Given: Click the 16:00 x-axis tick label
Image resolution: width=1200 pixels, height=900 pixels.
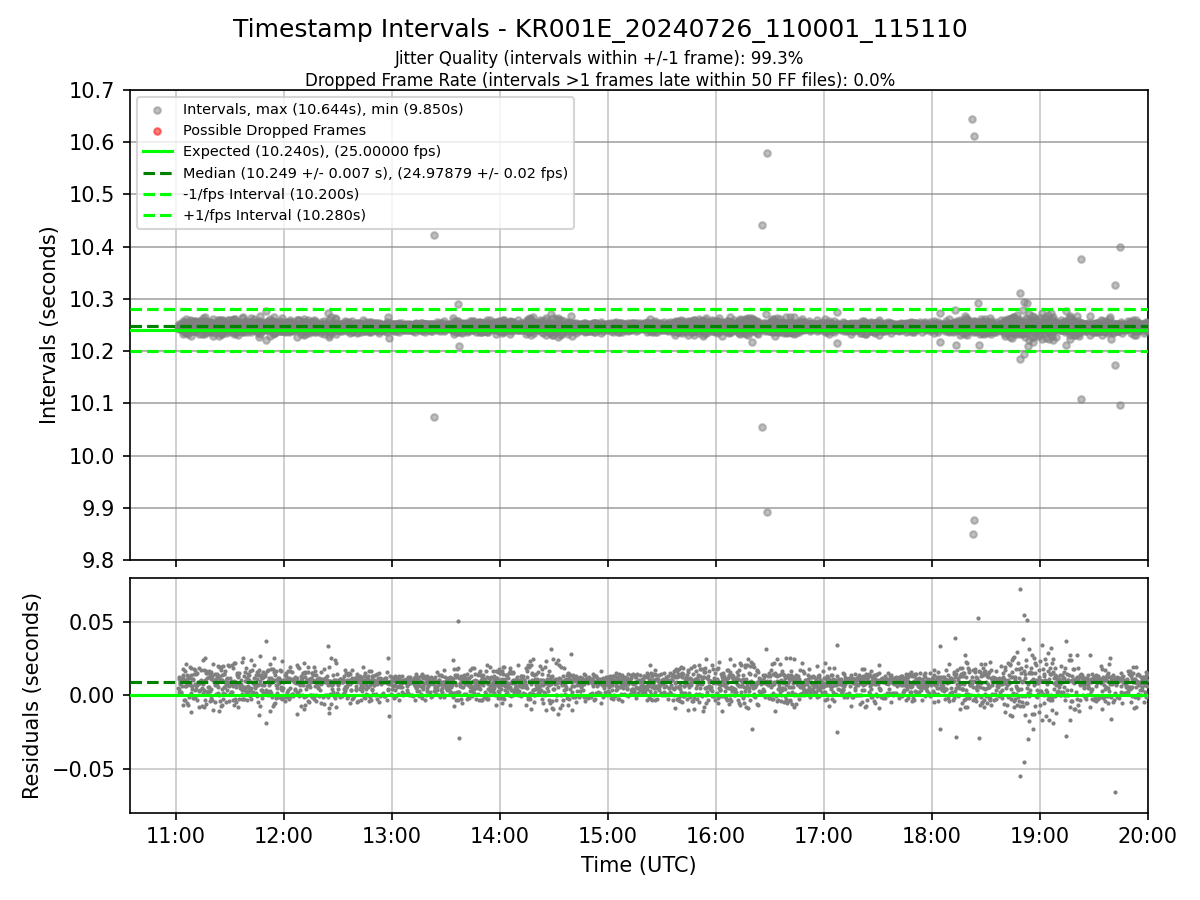Looking at the screenshot, I should click(x=716, y=833).
